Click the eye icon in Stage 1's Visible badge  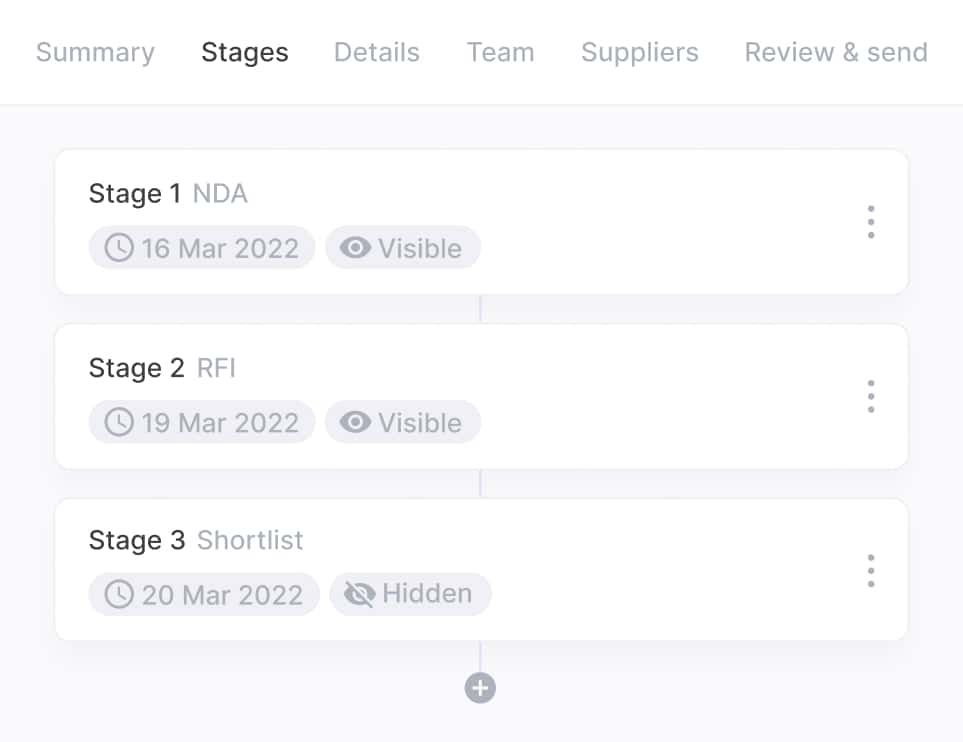[357, 248]
